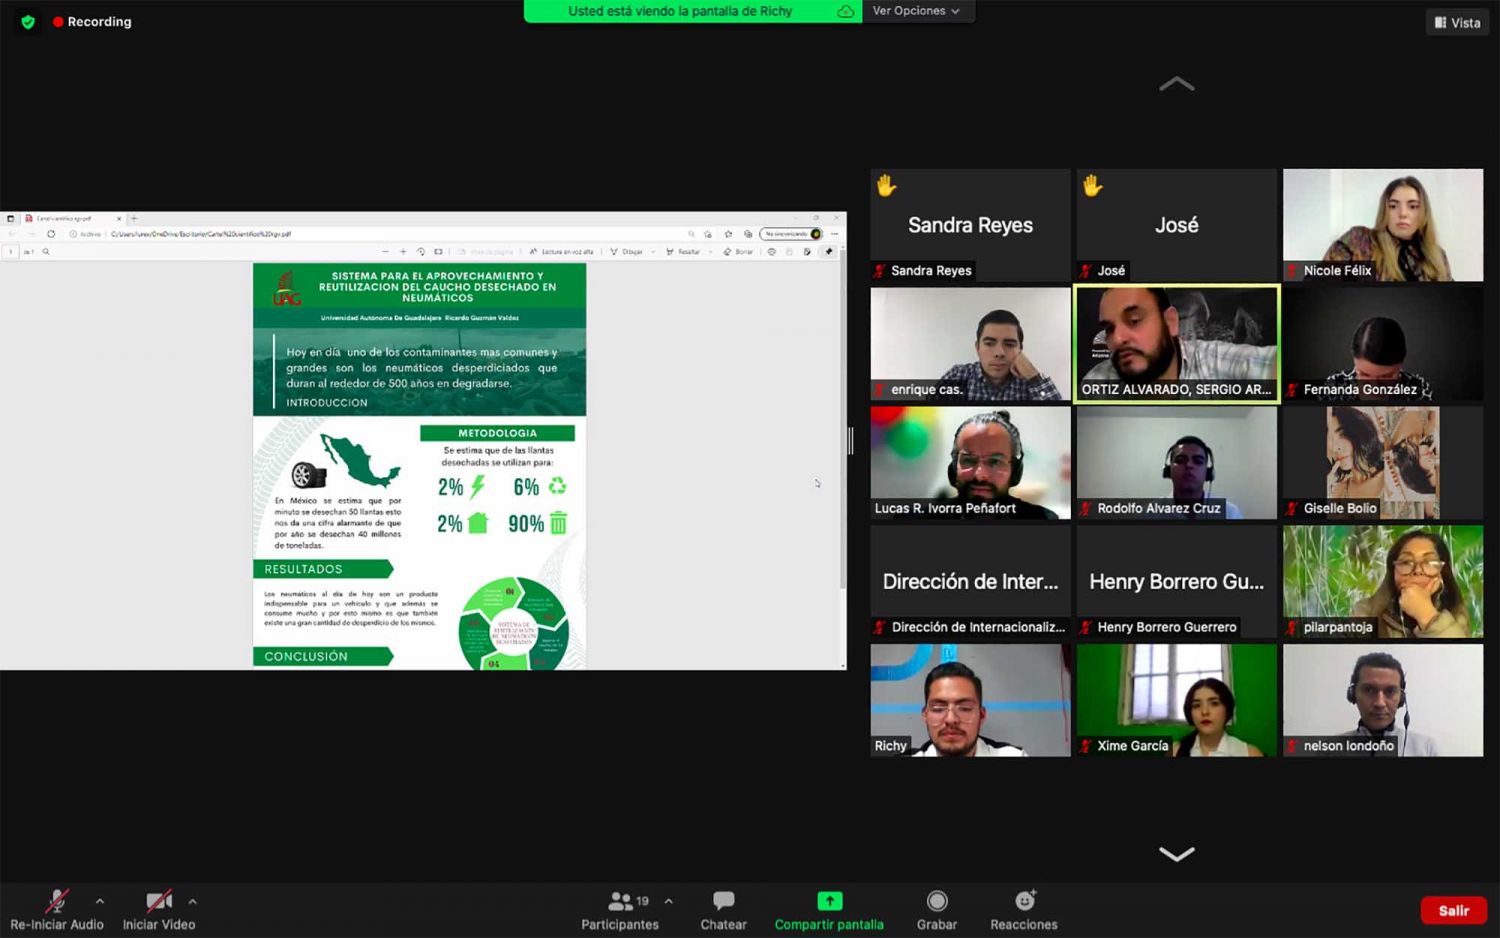Open the Participantes panel

coord(620,910)
